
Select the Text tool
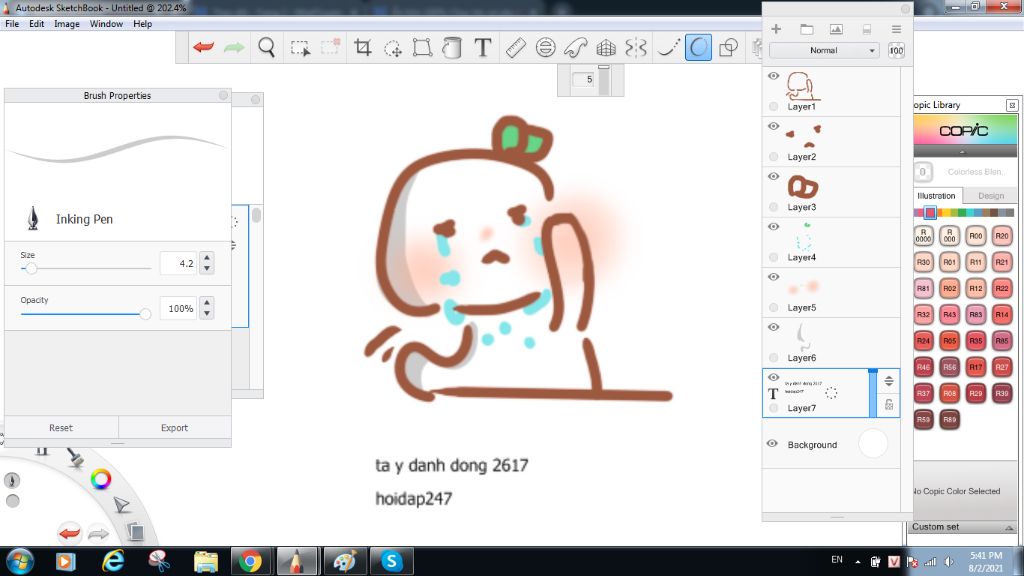point(482,47)
